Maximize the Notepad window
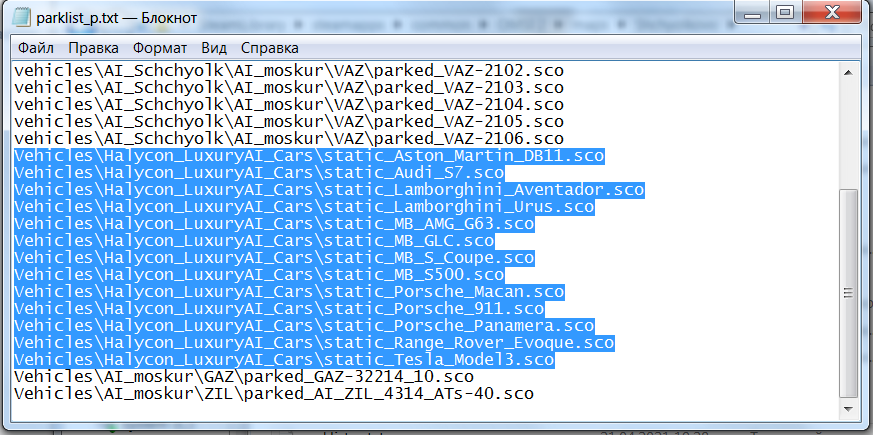Image resolution: width=873 pixels, height=435 pixels. 785,12
